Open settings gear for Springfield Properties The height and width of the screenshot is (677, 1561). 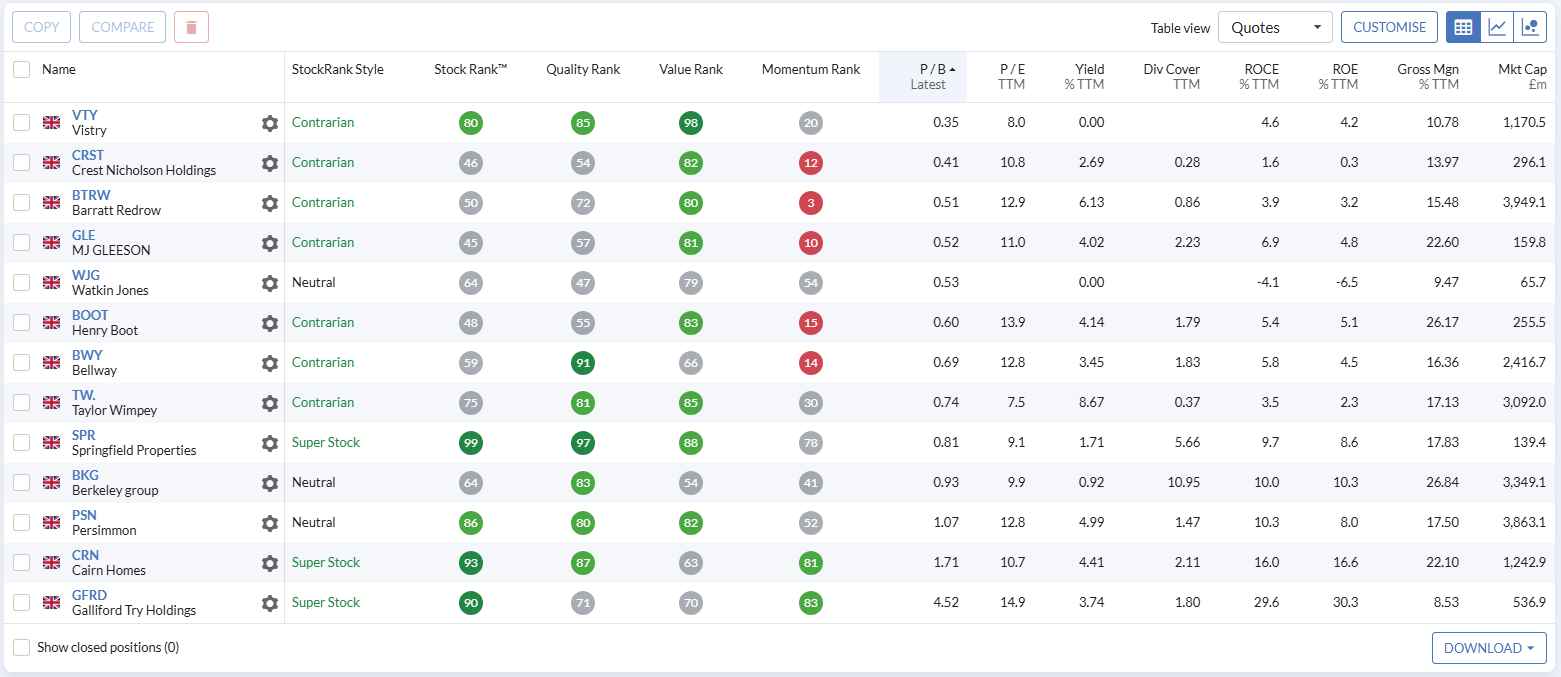tap(269, 443)
